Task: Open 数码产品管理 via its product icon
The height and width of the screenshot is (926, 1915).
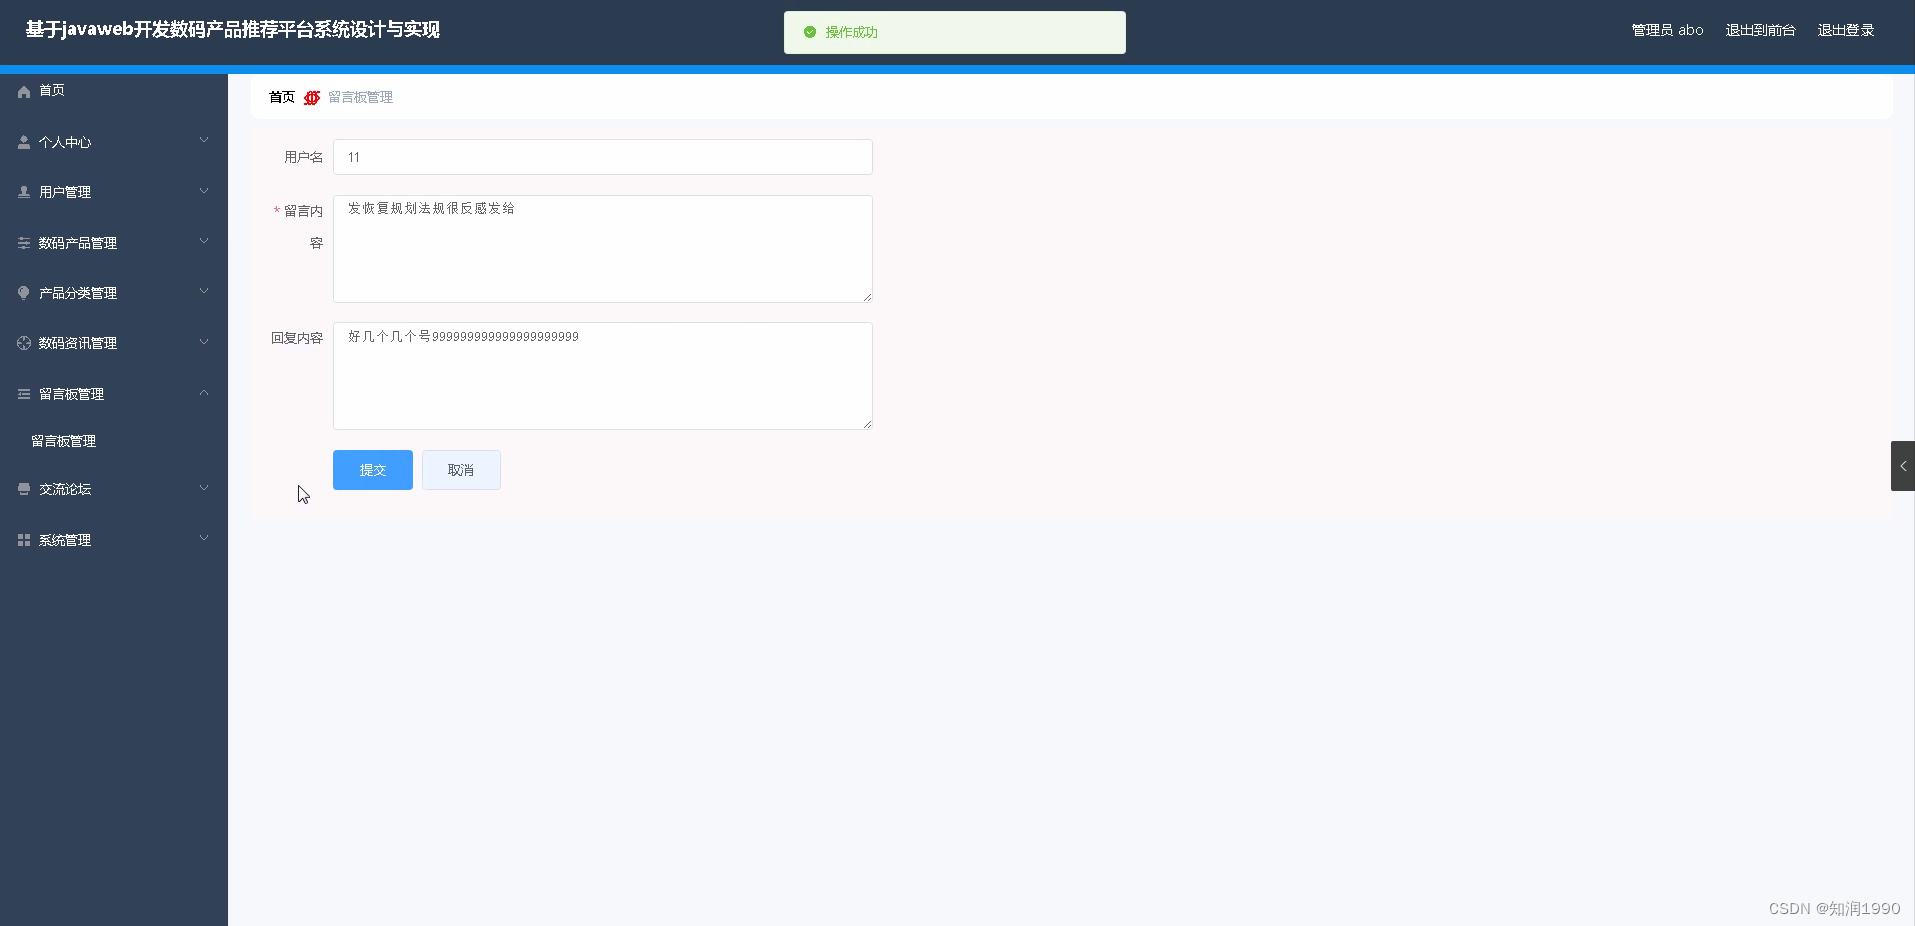Action: pyautogui.click(x=22, y=241)
